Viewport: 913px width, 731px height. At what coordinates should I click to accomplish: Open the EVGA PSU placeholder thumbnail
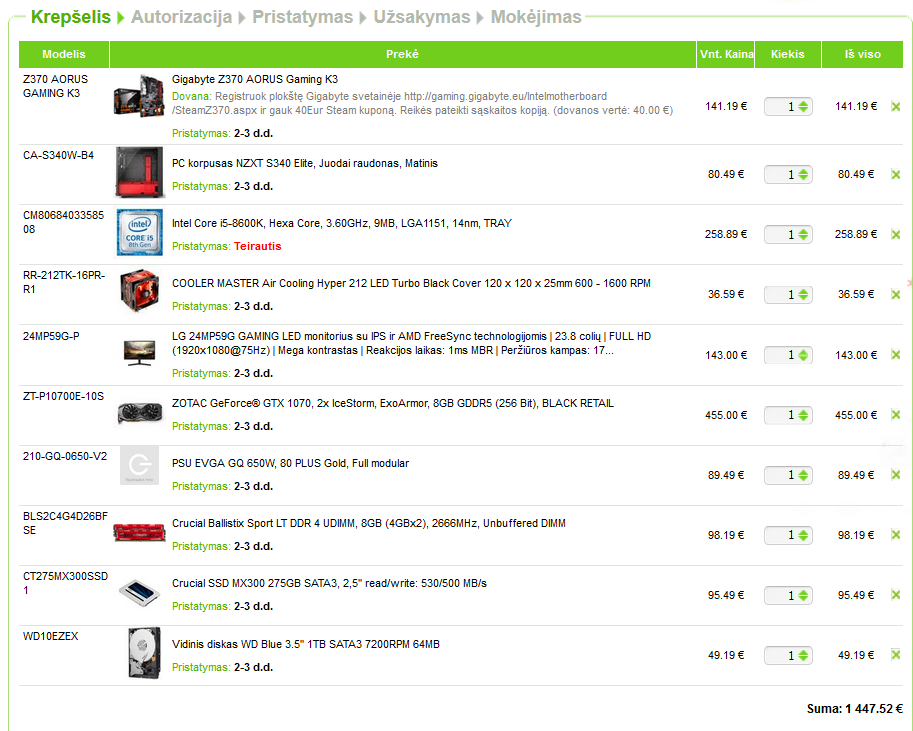tap(139, 465)
